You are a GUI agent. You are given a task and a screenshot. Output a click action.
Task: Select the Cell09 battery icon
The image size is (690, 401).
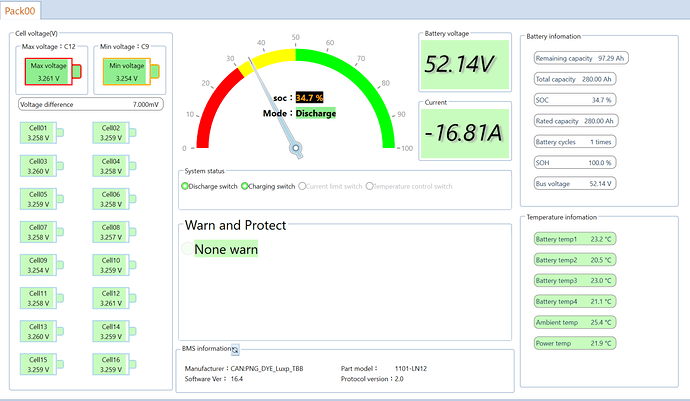[x=42, y=265]
